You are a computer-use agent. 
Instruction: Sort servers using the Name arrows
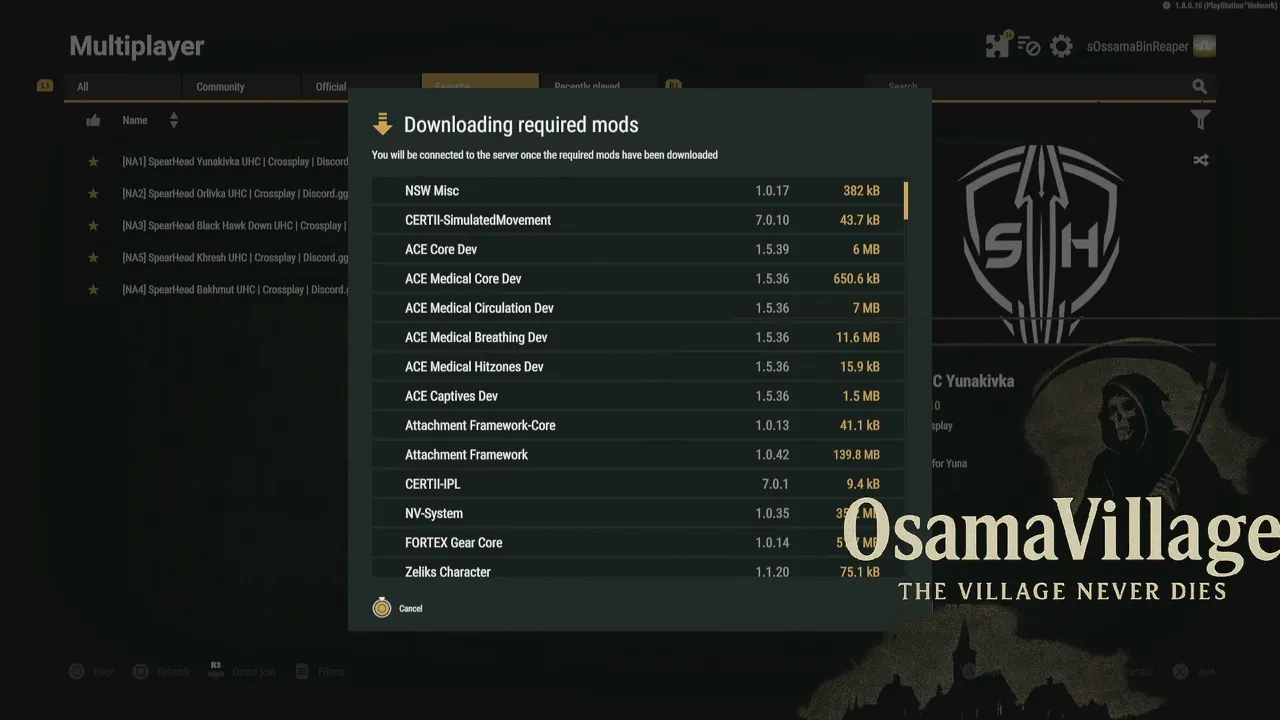tap(173, 121)
